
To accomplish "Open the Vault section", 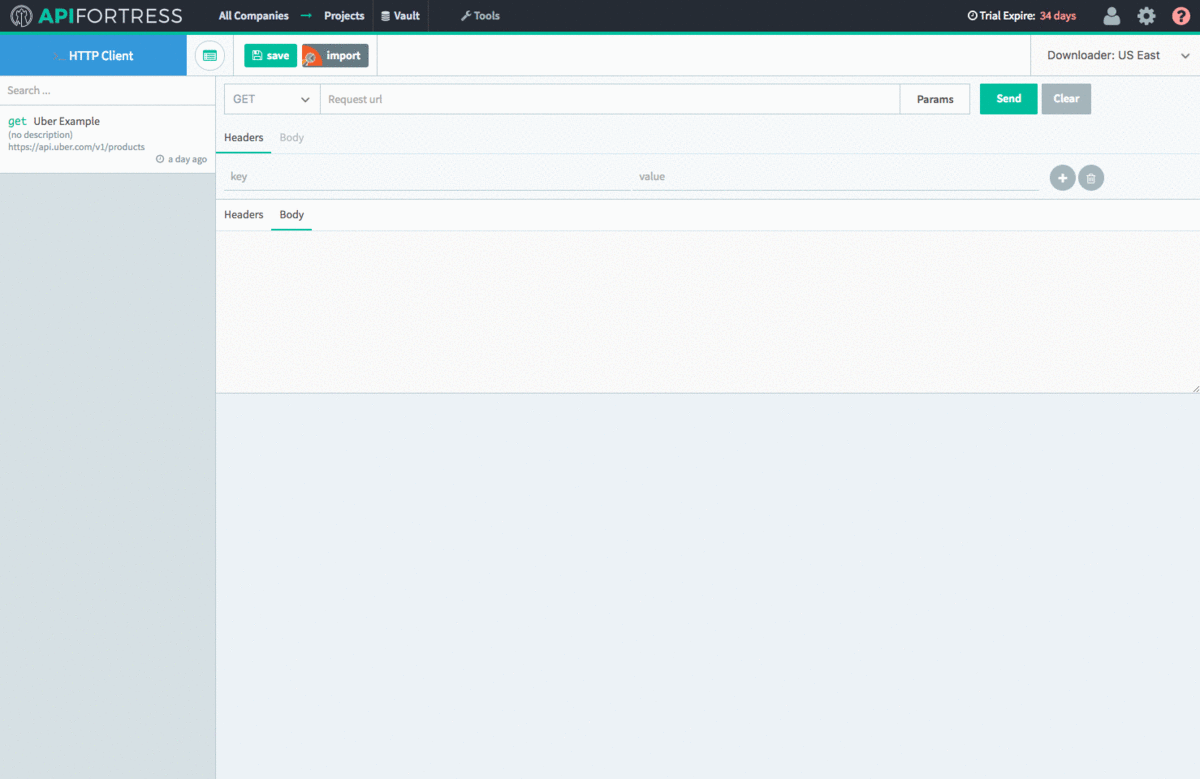I will (x=400, y=16).
